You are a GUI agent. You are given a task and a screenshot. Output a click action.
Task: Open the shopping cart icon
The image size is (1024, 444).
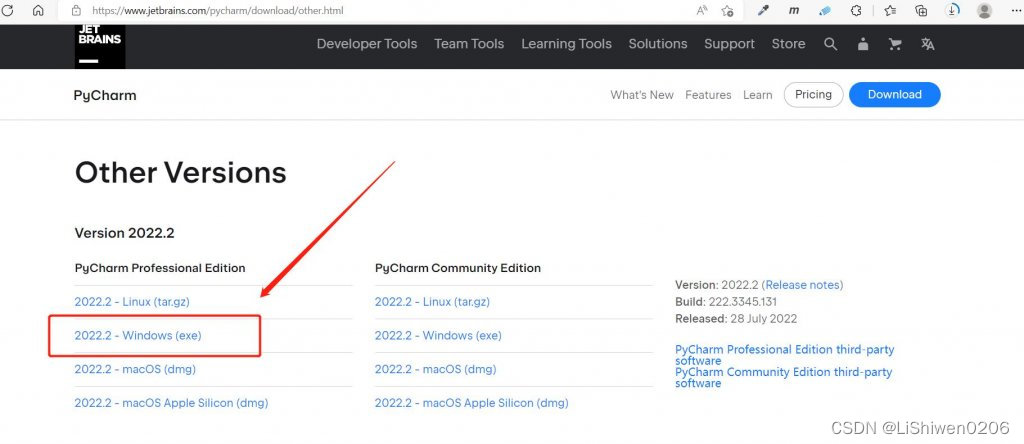point(895,44)
